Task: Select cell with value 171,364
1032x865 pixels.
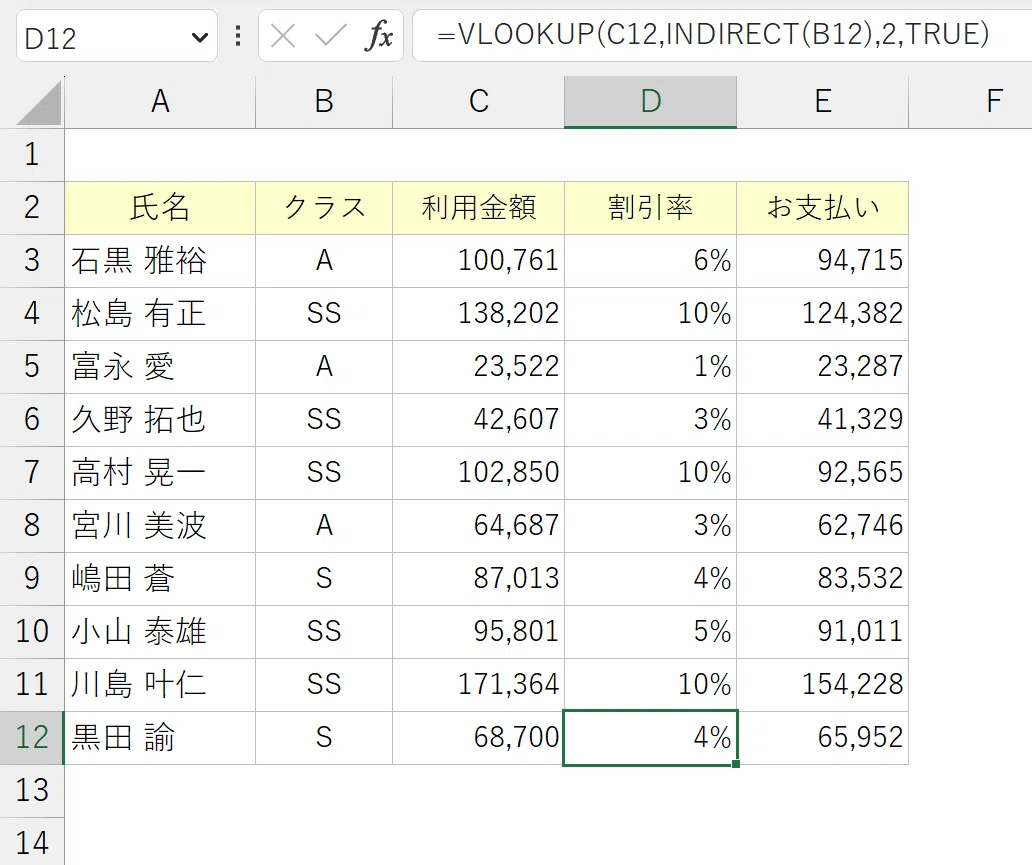Action: (x=478, y=685)
